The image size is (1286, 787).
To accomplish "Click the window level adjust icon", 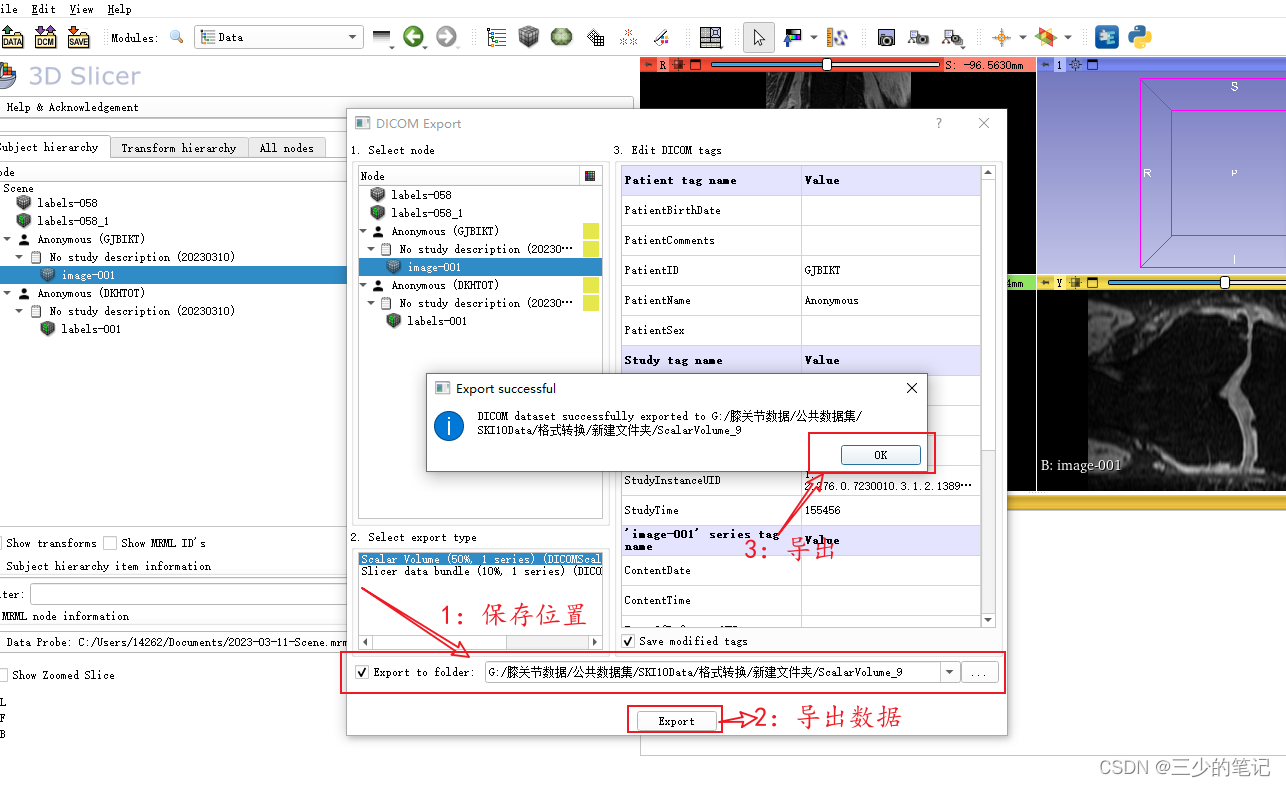I will (838, 37).
